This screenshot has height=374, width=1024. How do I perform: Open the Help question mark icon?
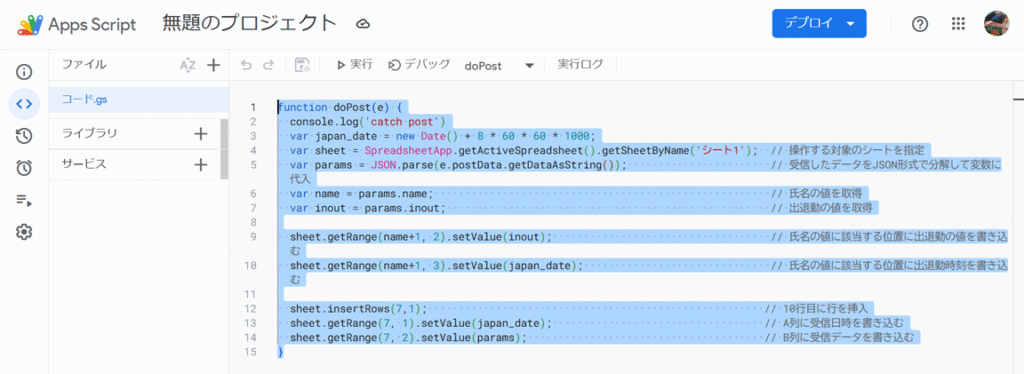[920, 24]
